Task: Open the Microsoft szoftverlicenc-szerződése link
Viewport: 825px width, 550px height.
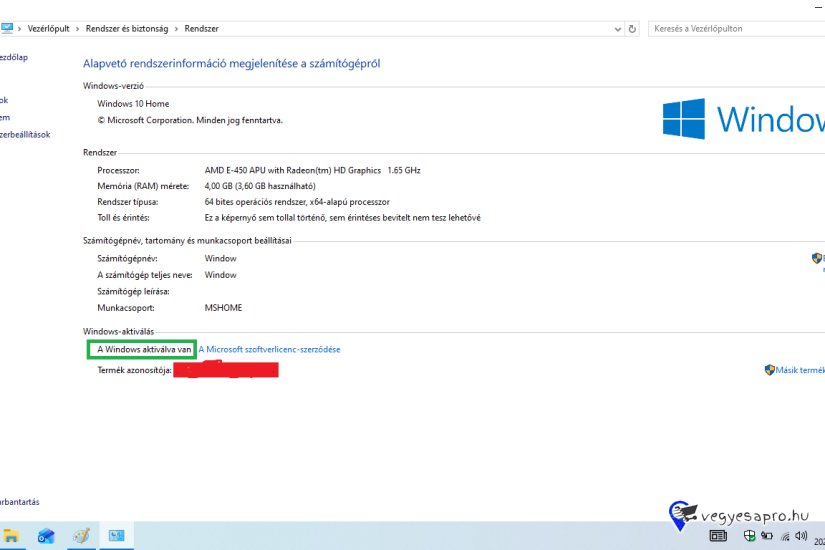Action: 269,349
